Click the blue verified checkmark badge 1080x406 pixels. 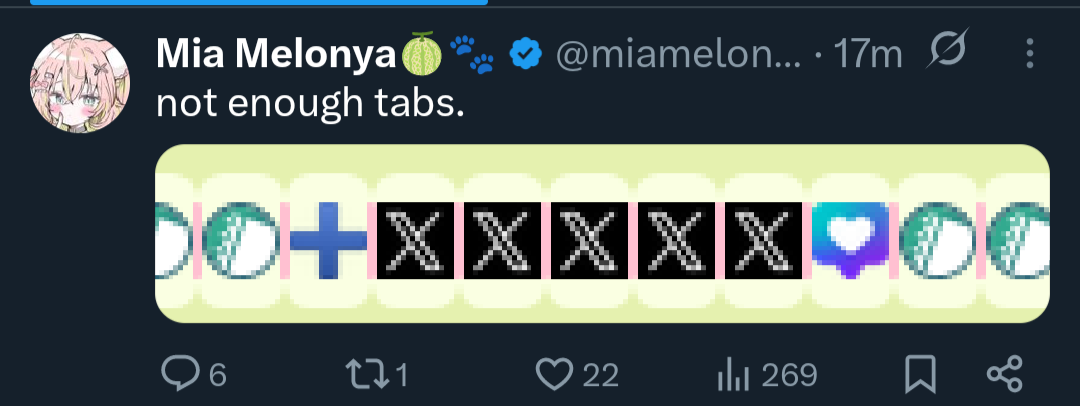pyautogui.click(x=526, y=56)
